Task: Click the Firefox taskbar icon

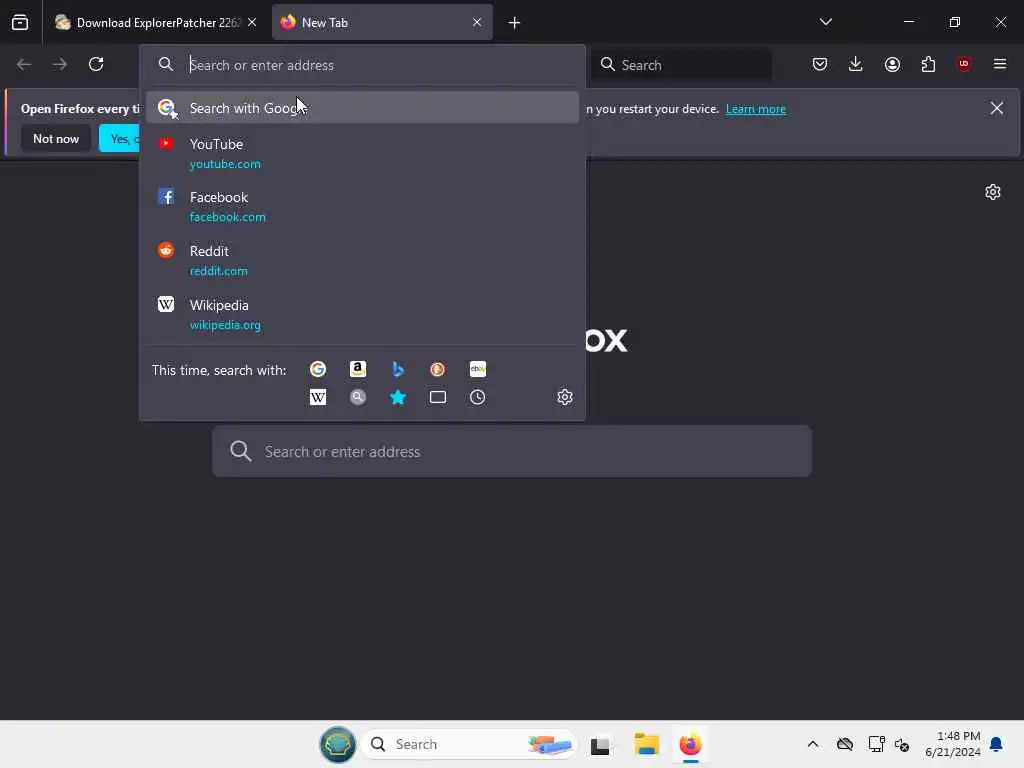Action: (690, 744)
